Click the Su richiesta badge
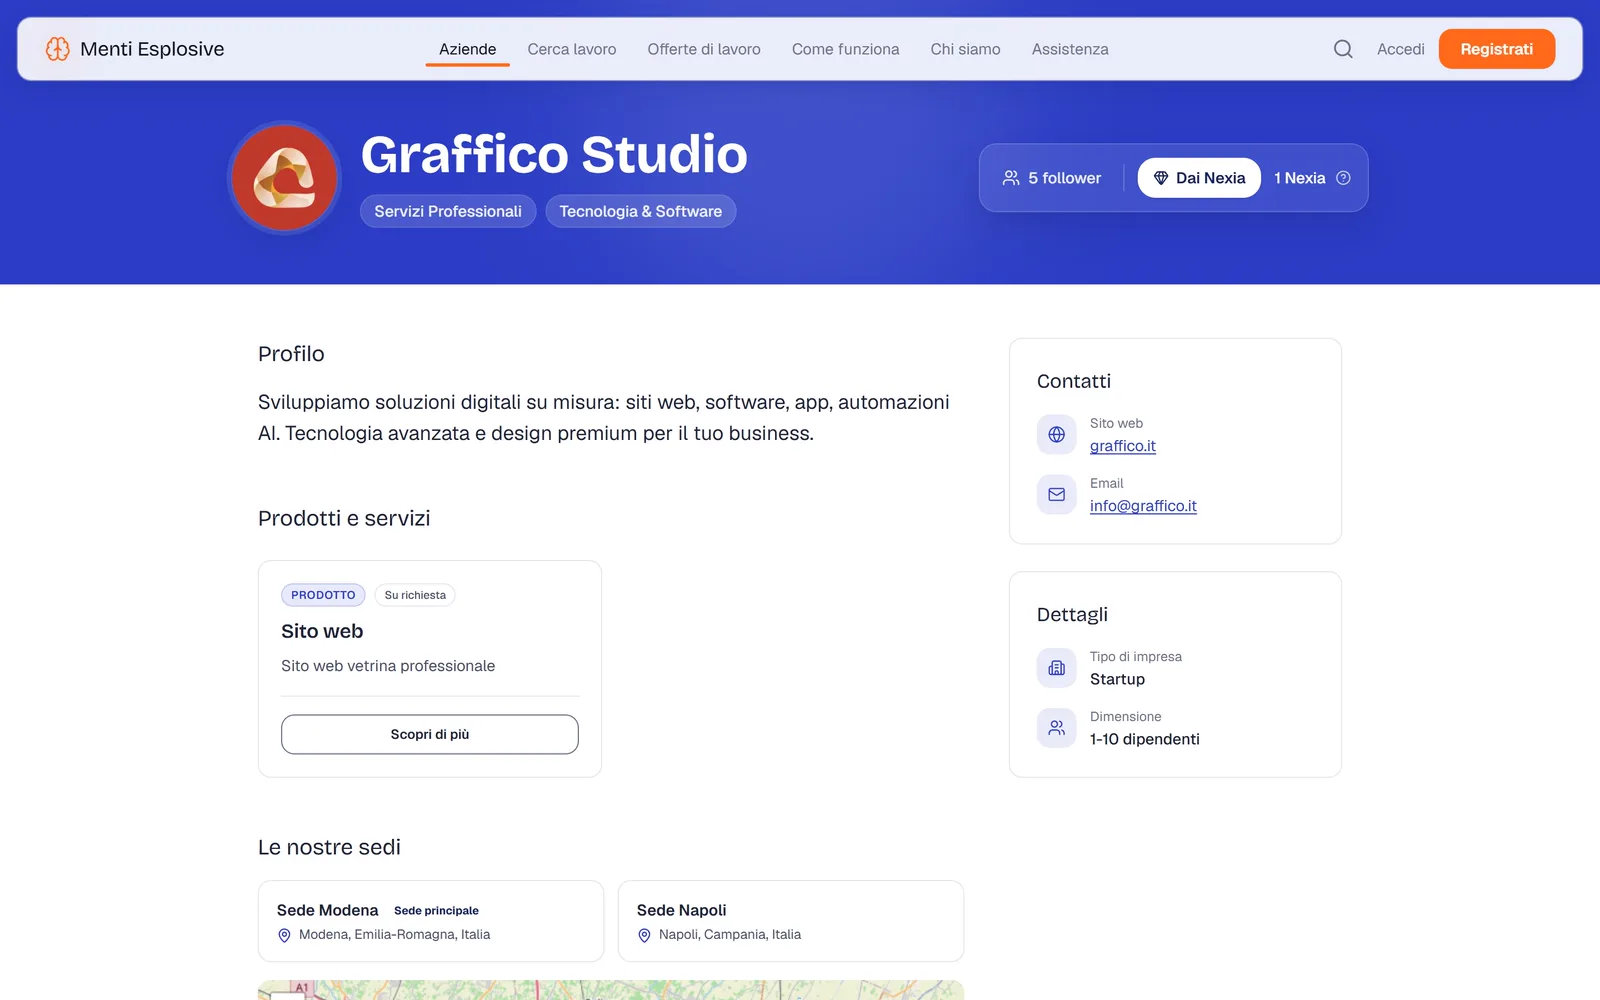This screenshot has height=1000, width=1600. [x=415, y=595]
